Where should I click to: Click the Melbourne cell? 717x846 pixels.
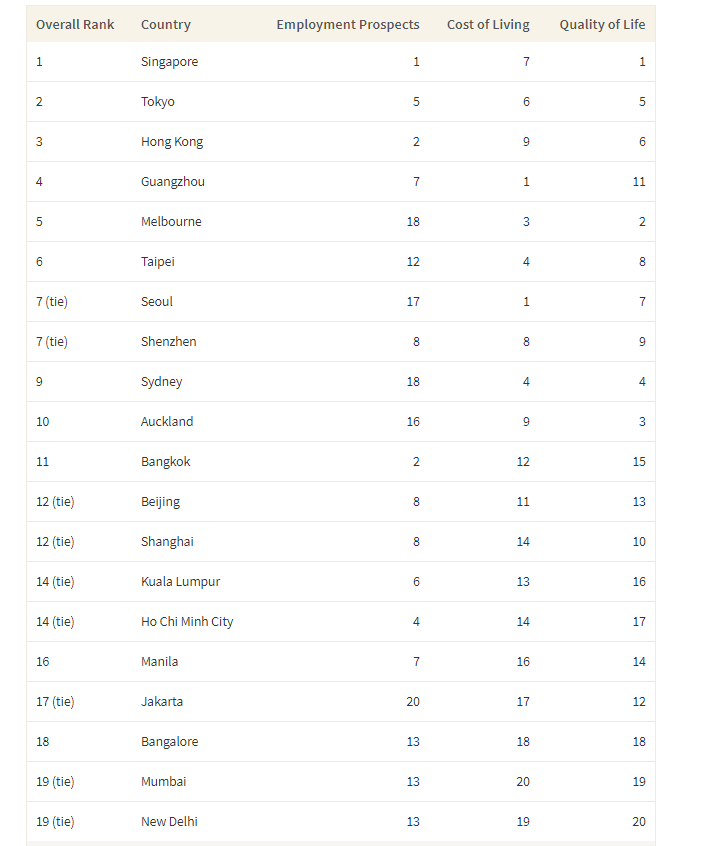tap(171, 222)
